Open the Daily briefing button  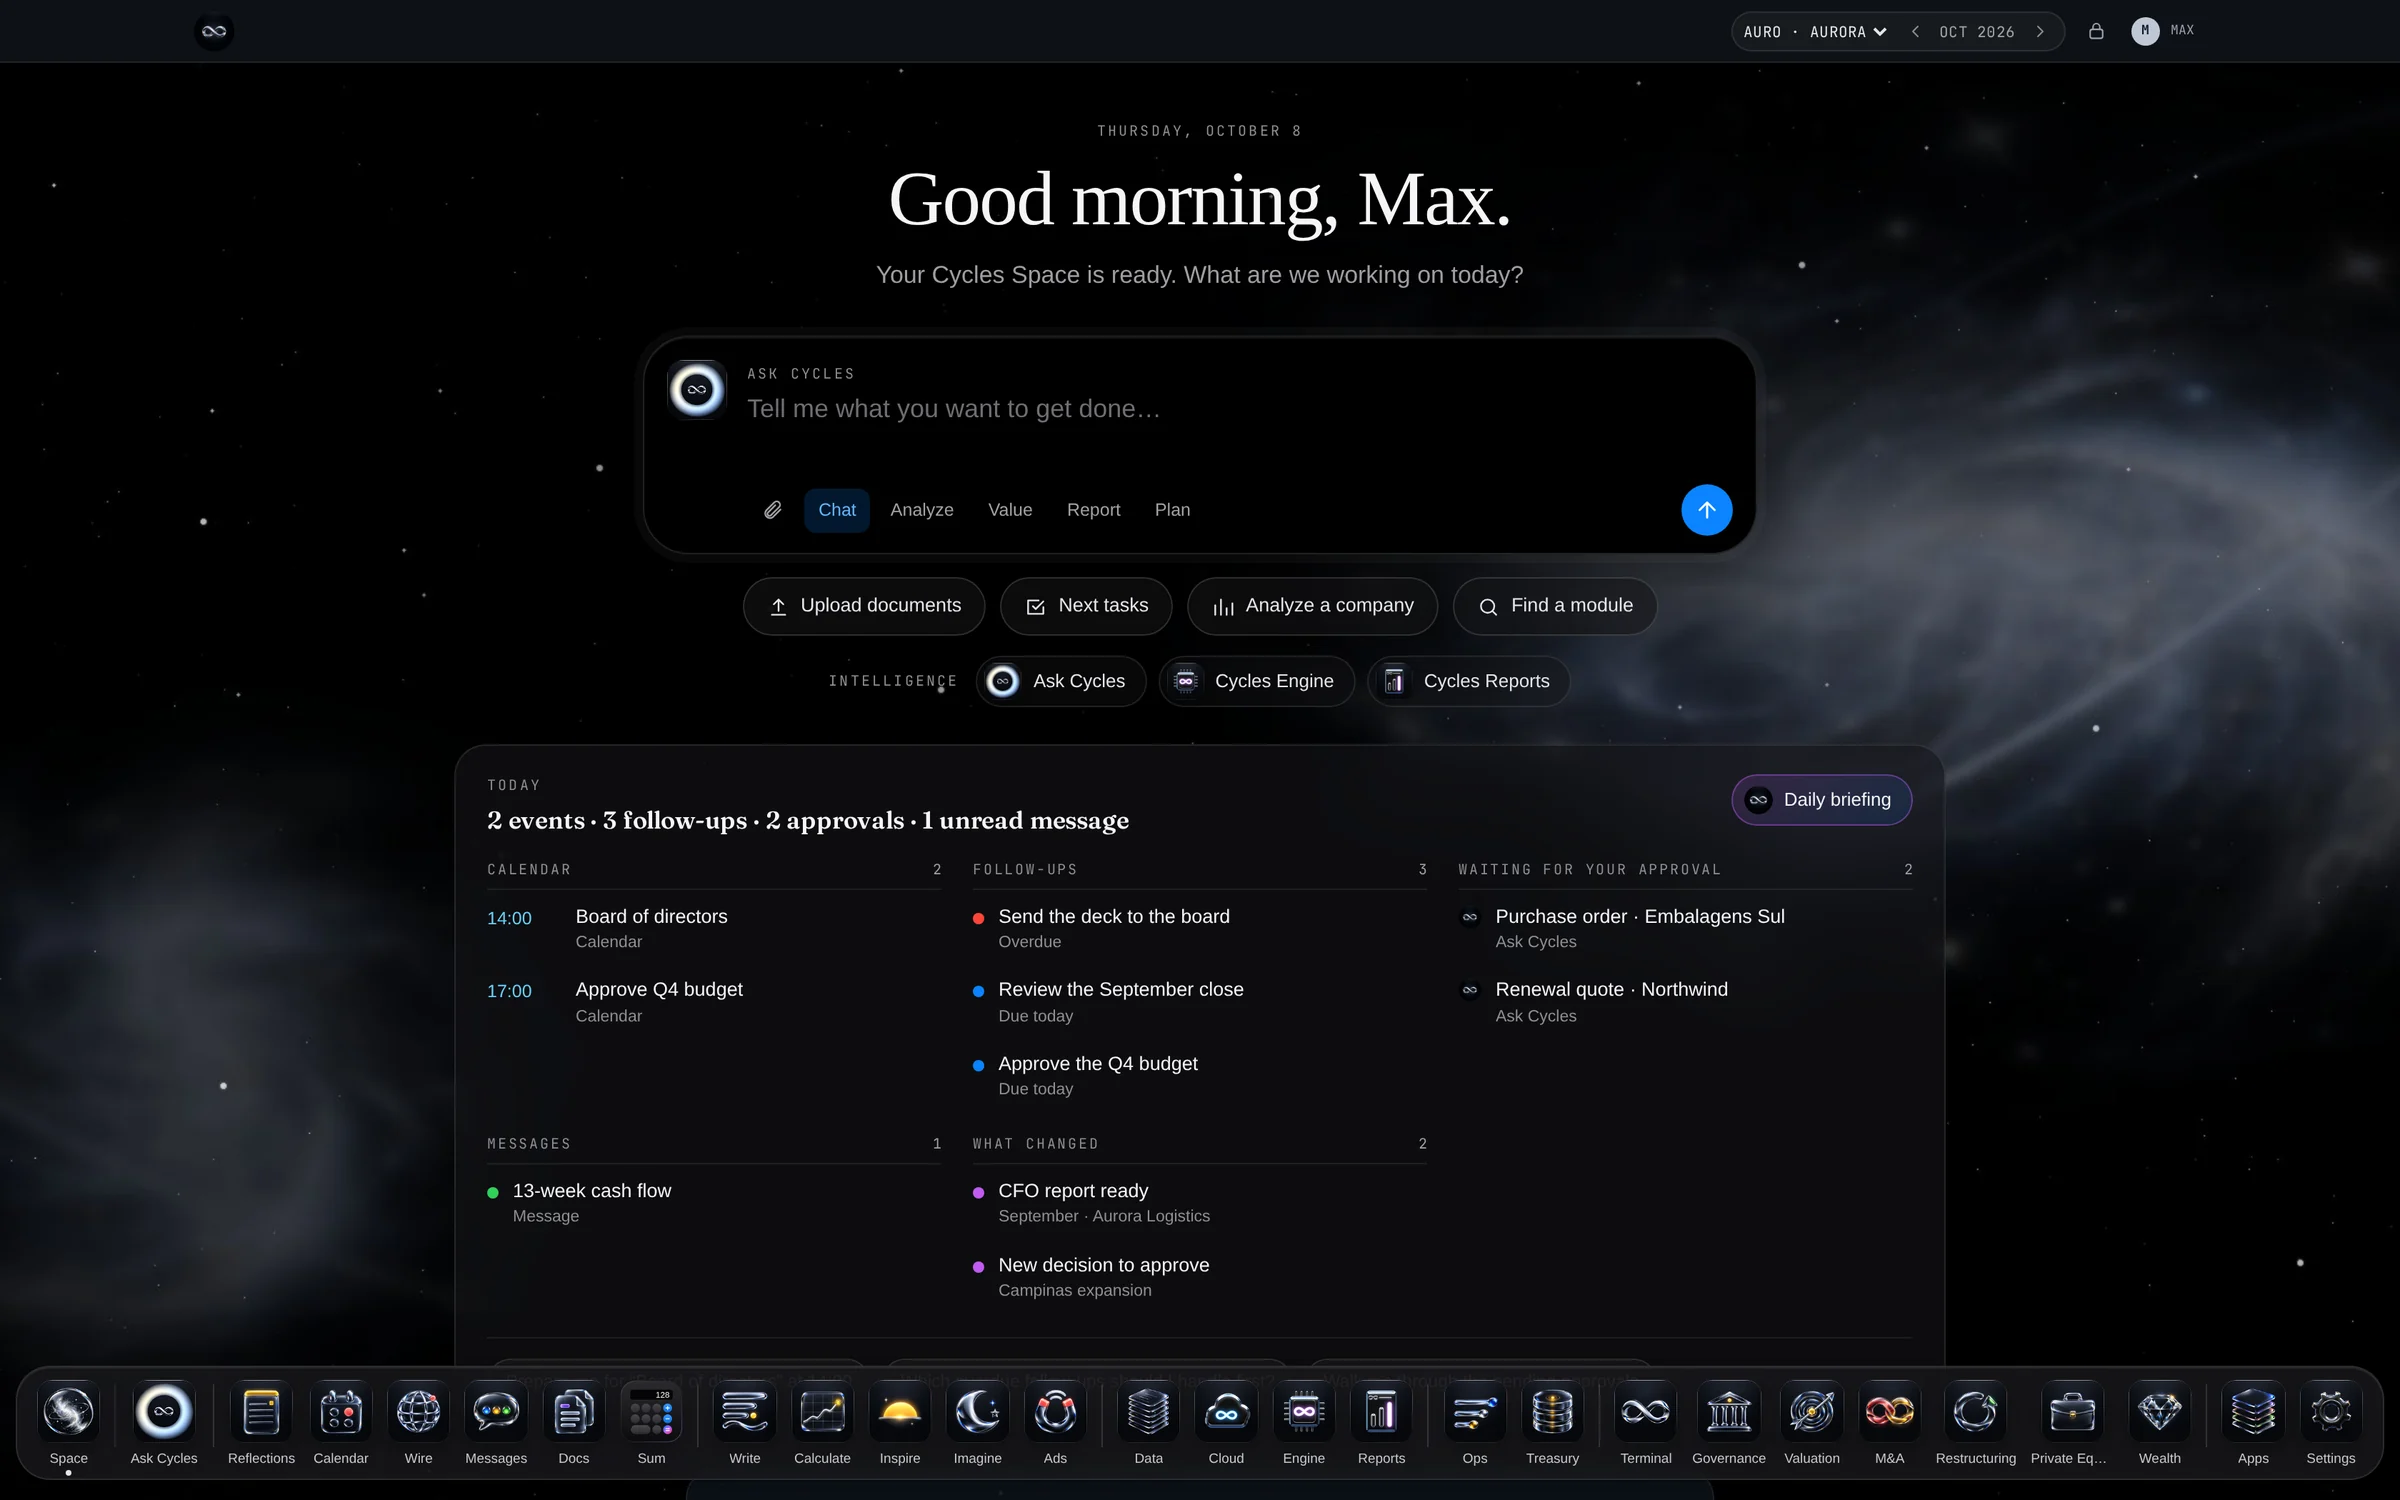pyautogui.click(x=1821, y=800)
